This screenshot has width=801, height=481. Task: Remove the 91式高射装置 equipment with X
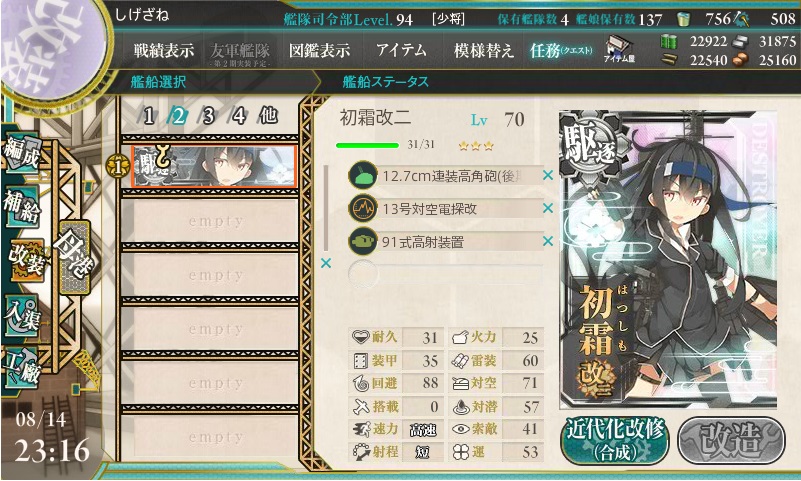point(548,240)
